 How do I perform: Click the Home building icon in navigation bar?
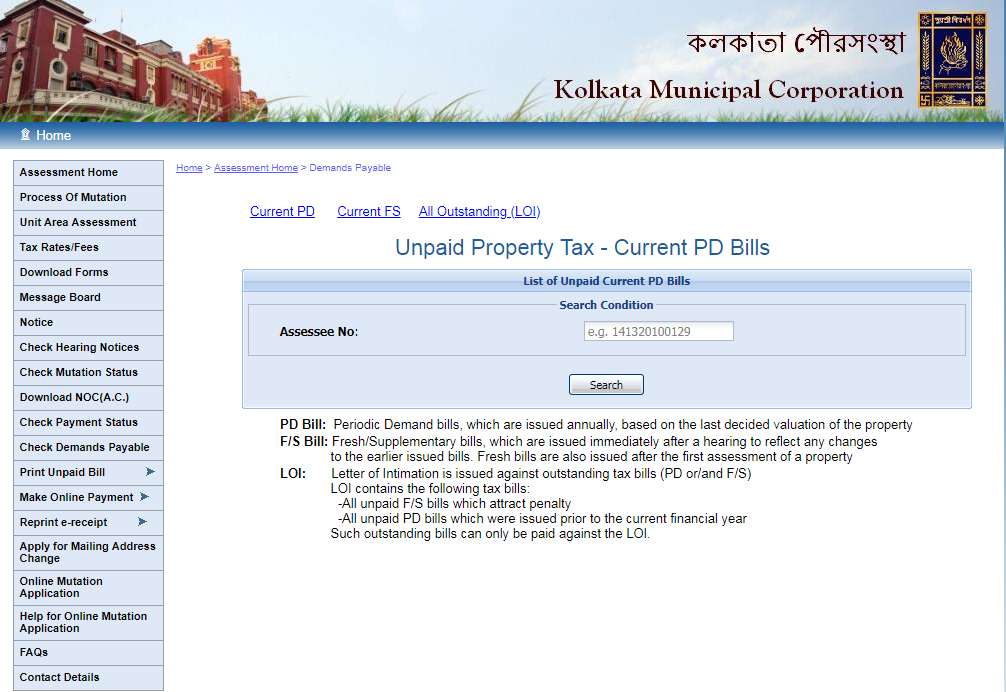click(x=26, y=135)
